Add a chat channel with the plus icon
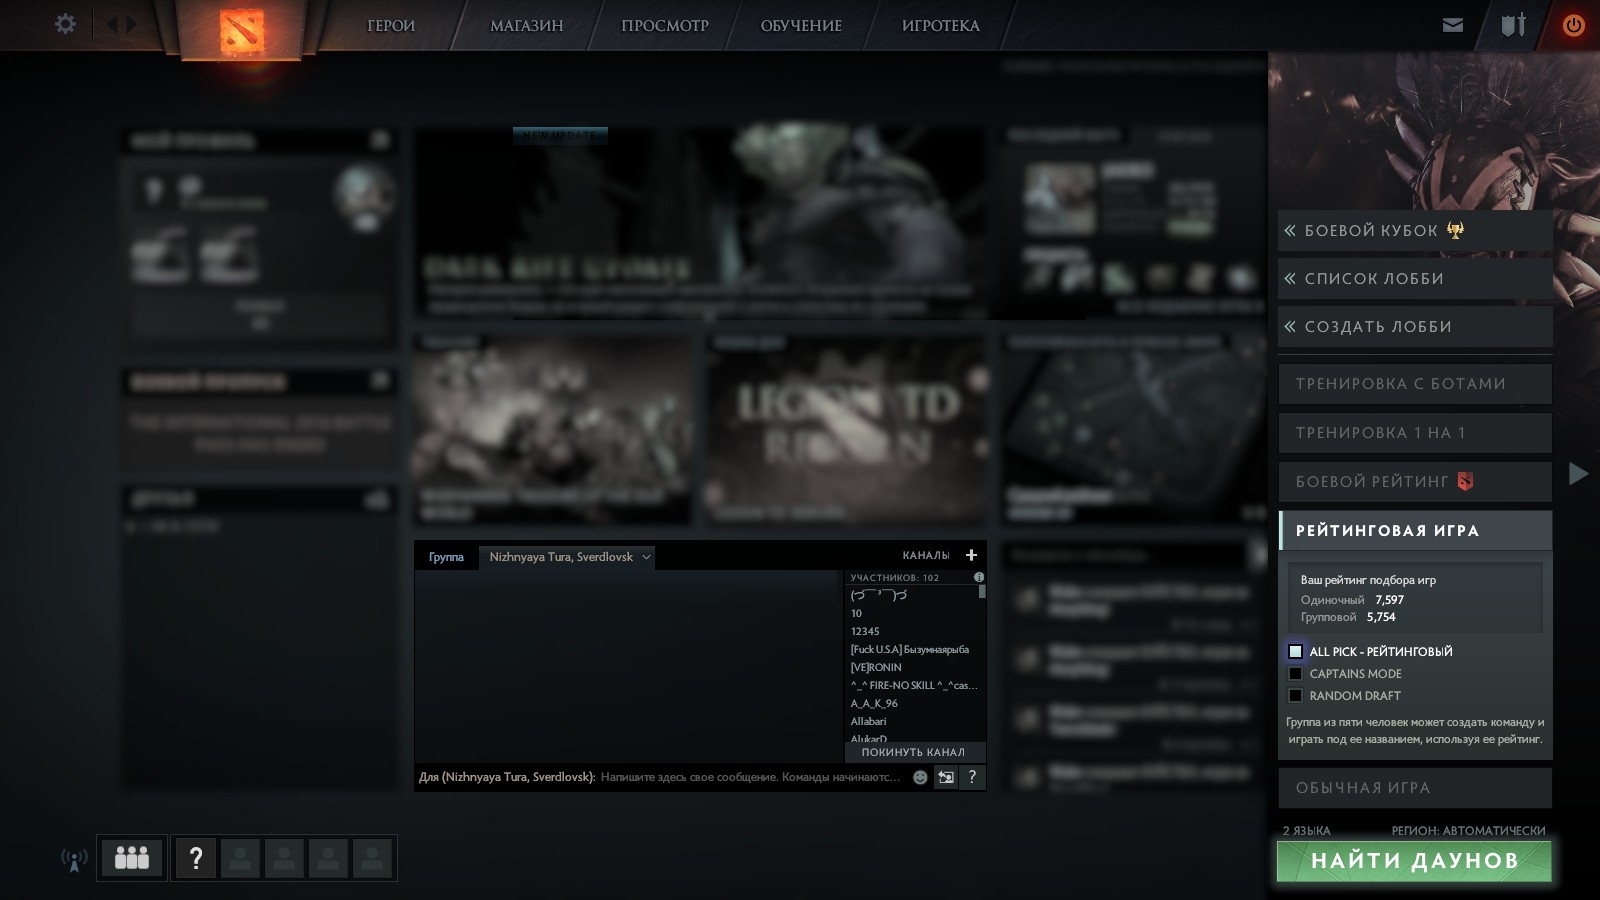 coord(971,555)
